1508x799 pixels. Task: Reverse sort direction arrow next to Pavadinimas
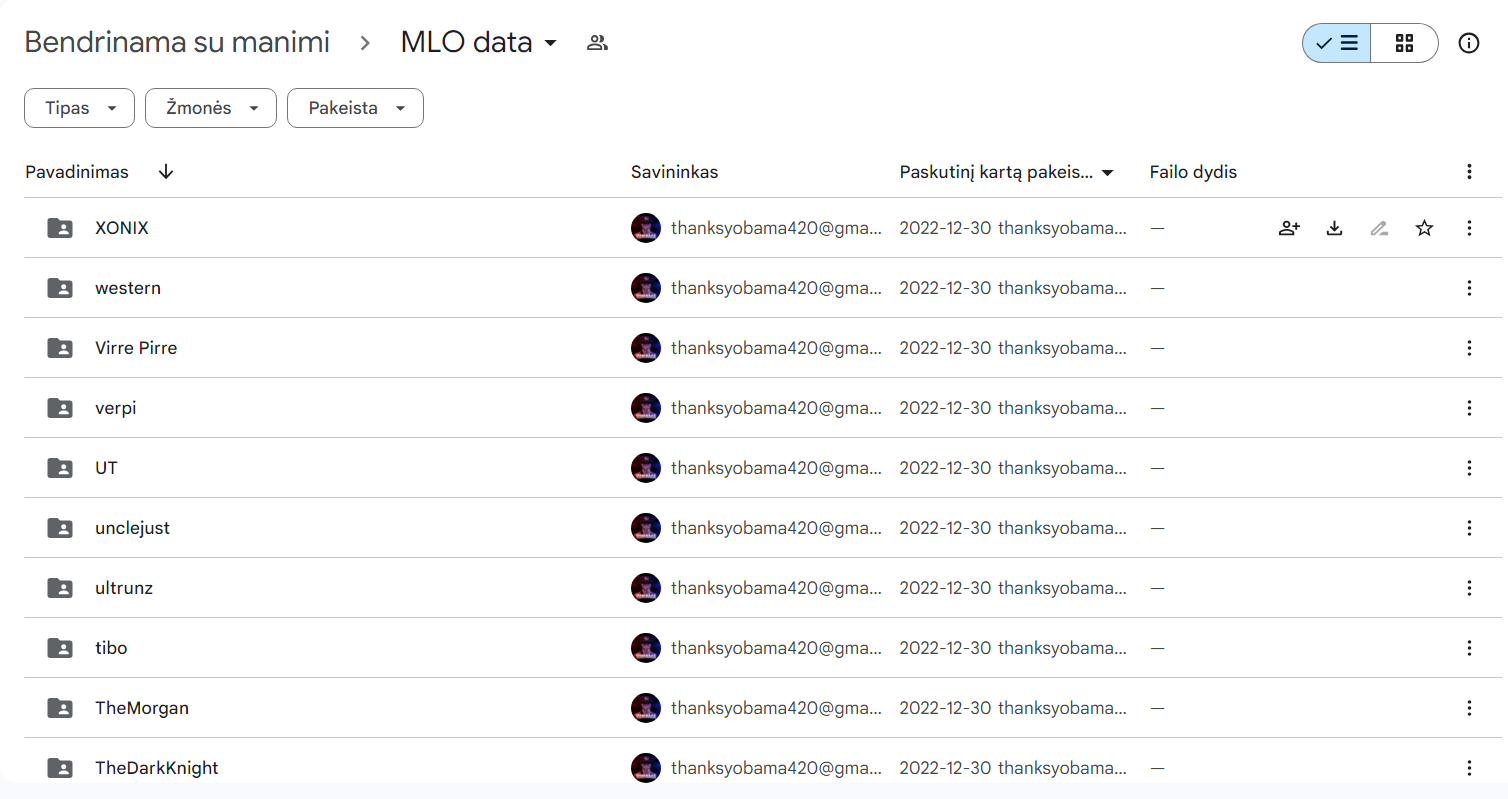pos(166,172)
